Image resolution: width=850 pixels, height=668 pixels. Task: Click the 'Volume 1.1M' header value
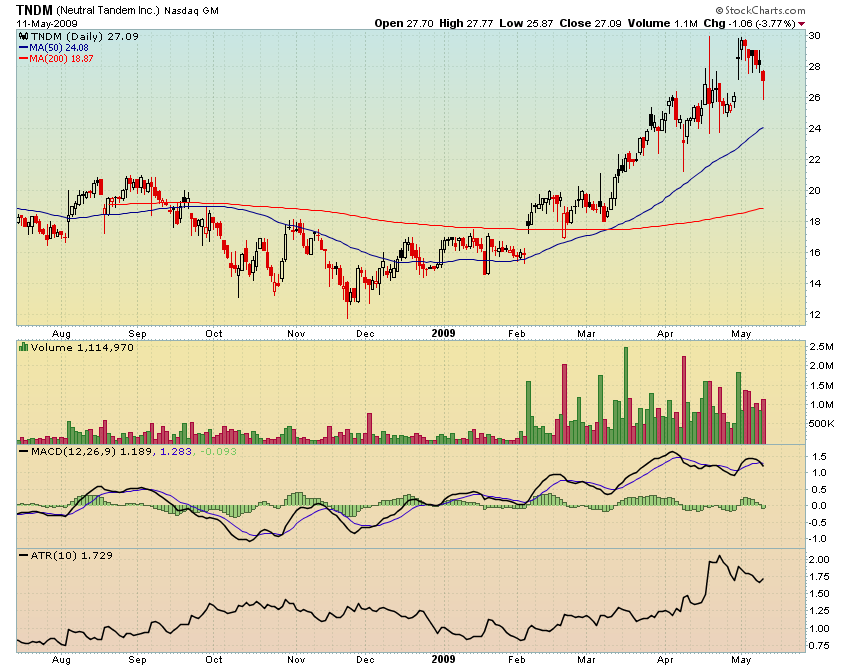point(662,23)
